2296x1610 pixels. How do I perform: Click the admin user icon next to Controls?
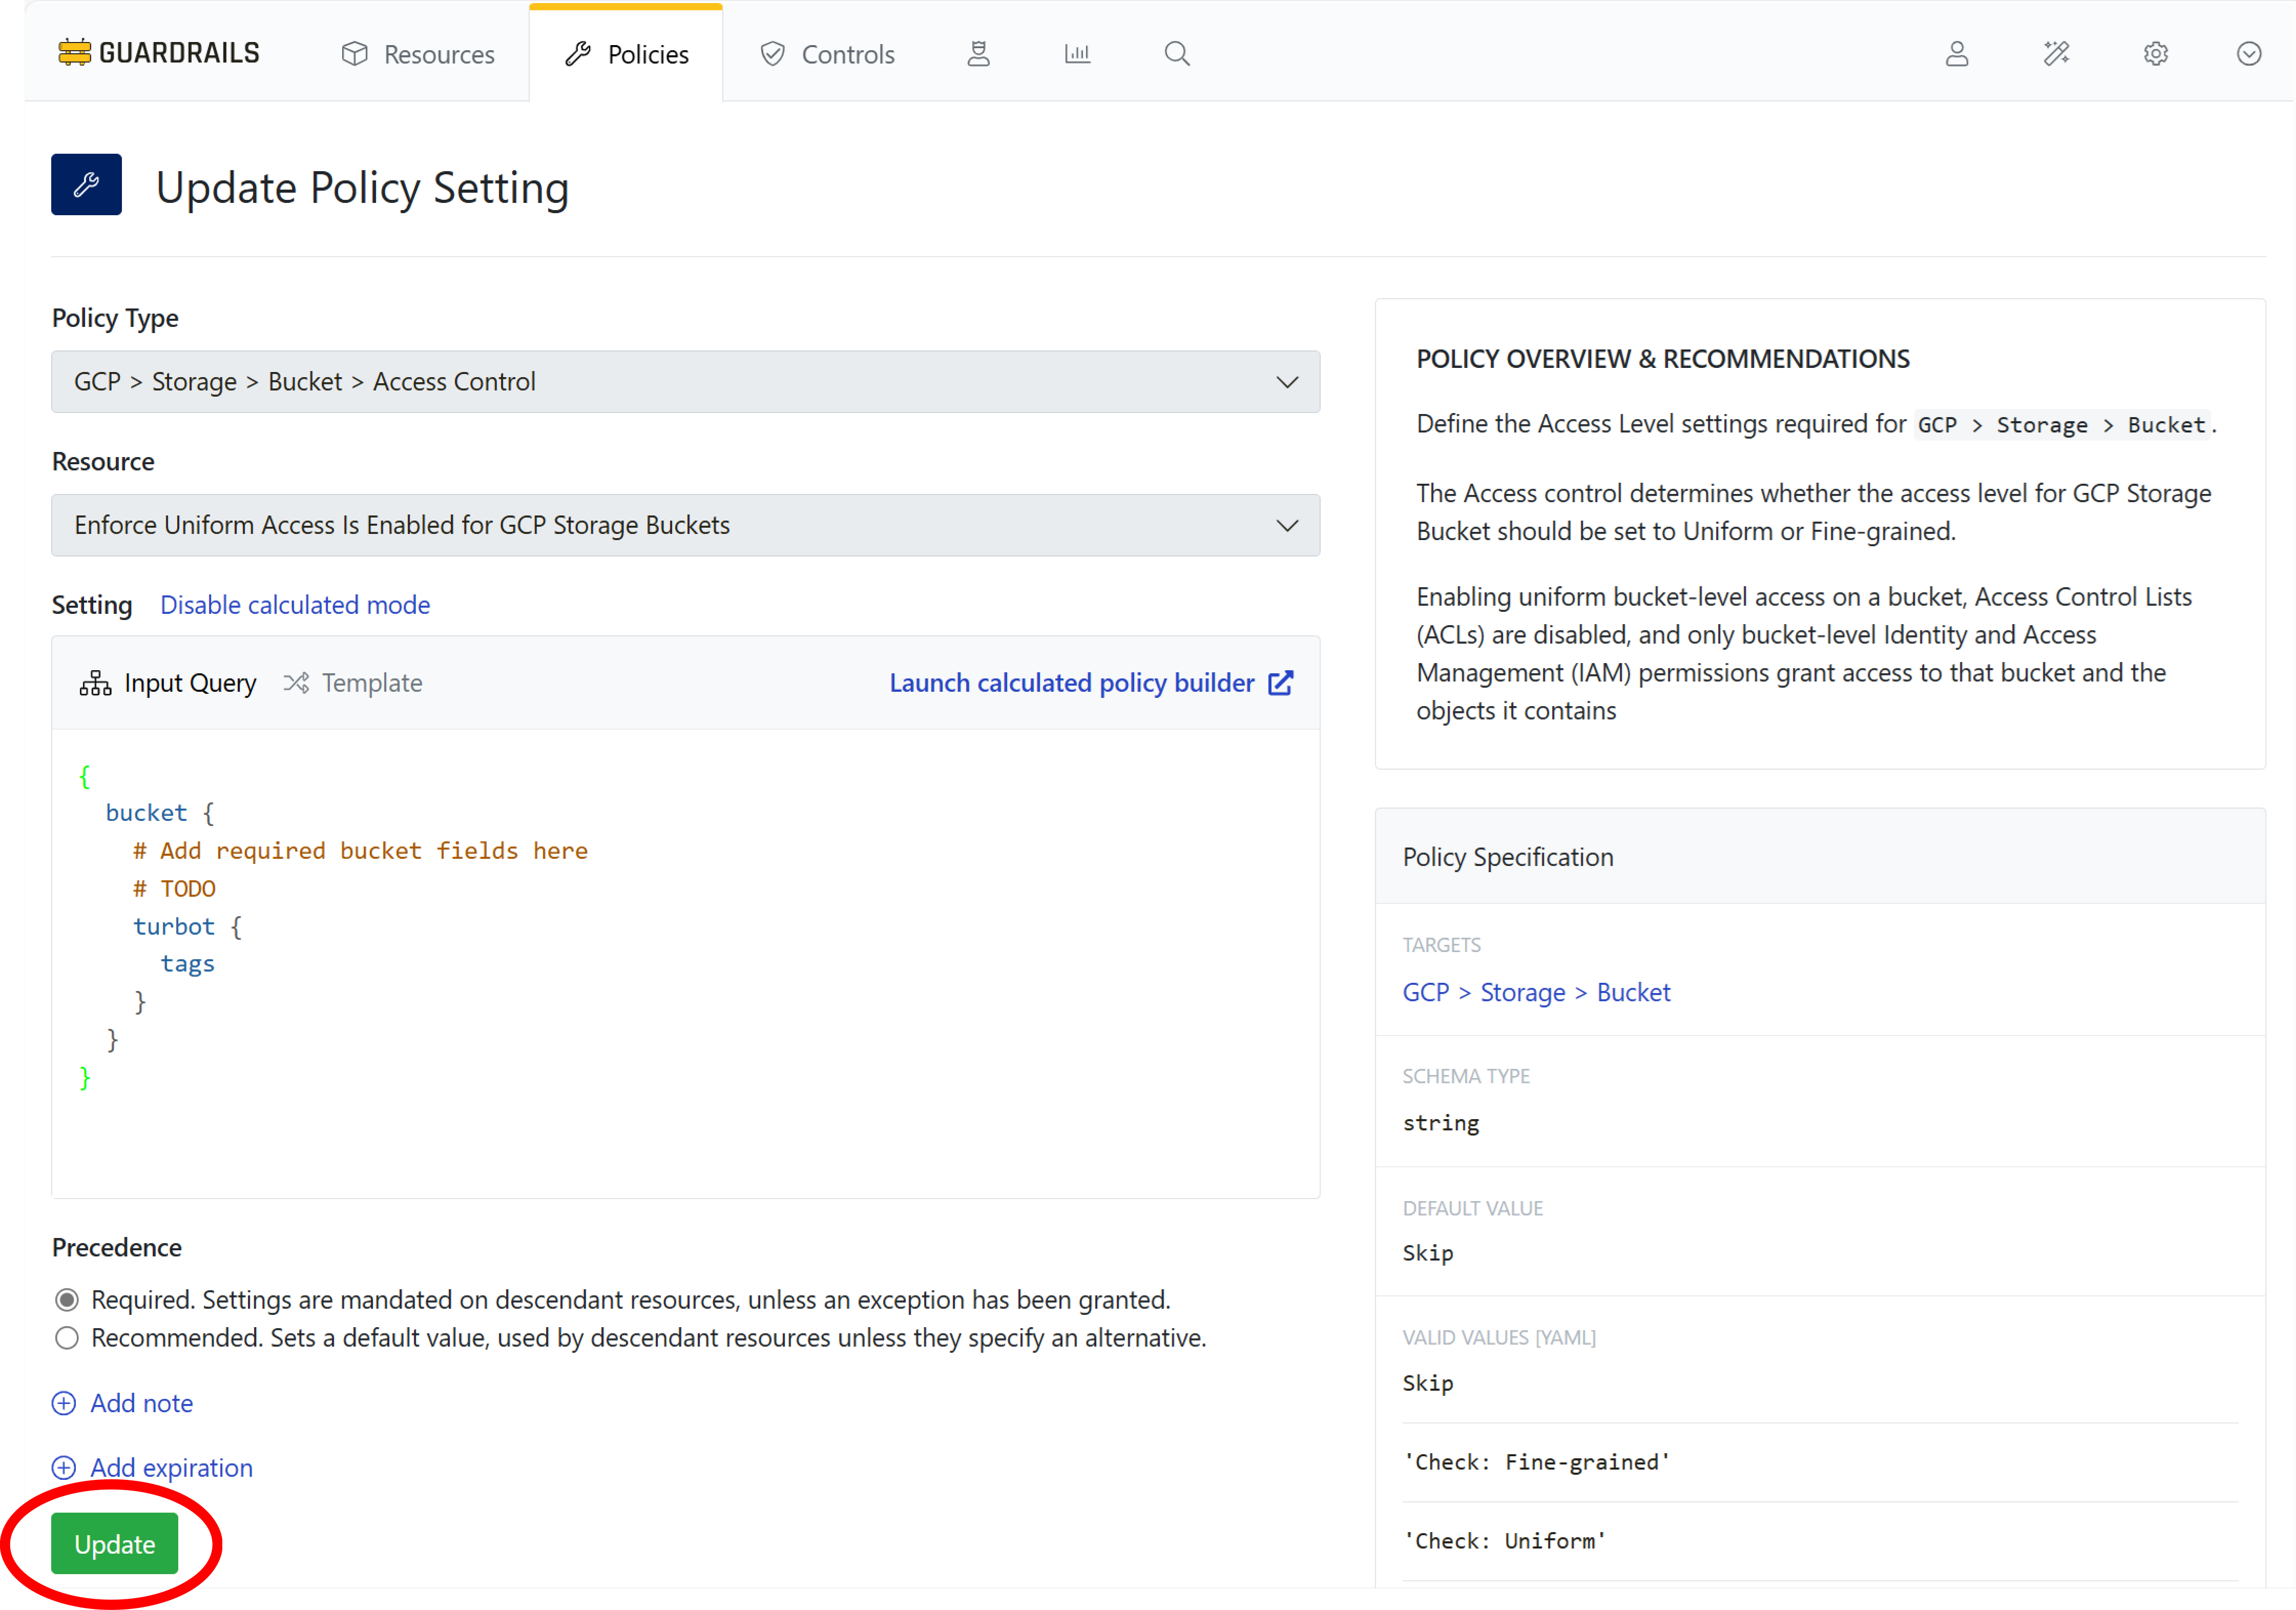(x=978, y=53)
